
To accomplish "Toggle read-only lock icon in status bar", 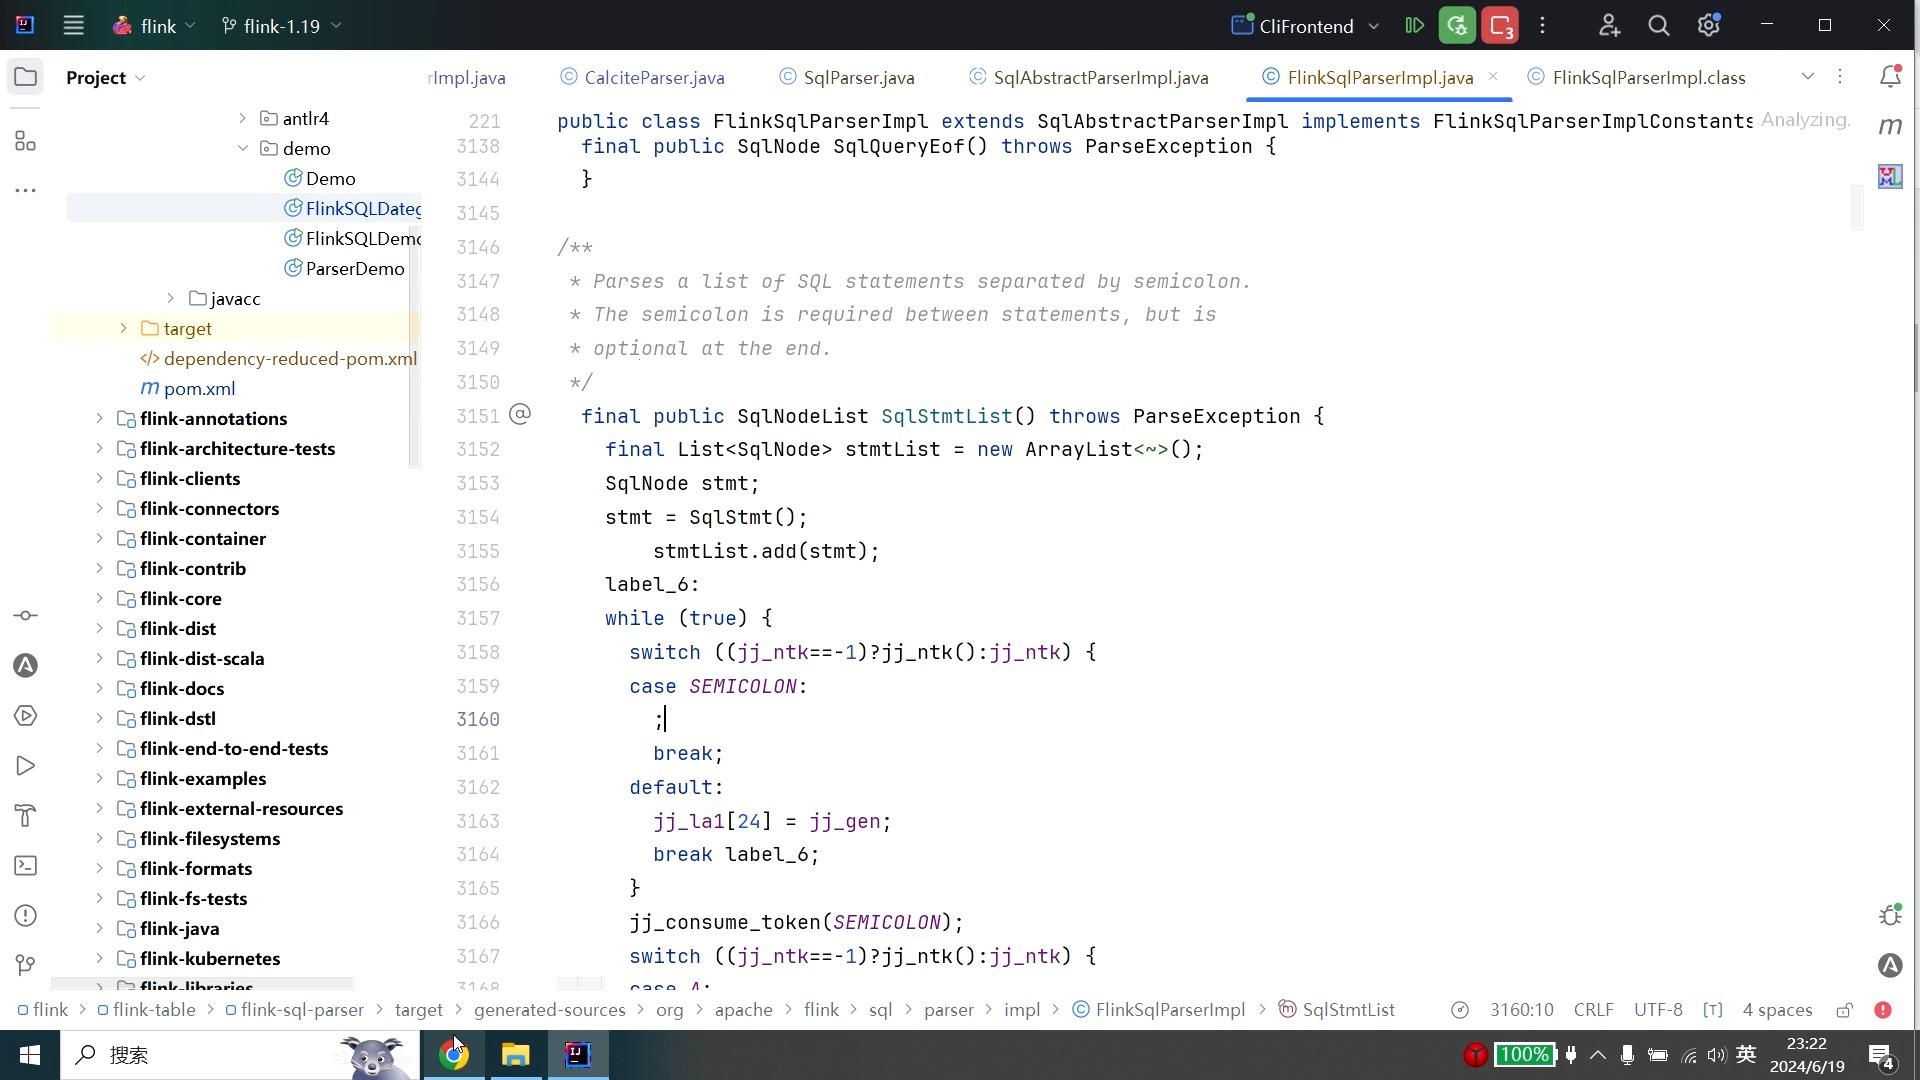I will (x=1845, y=1010).
